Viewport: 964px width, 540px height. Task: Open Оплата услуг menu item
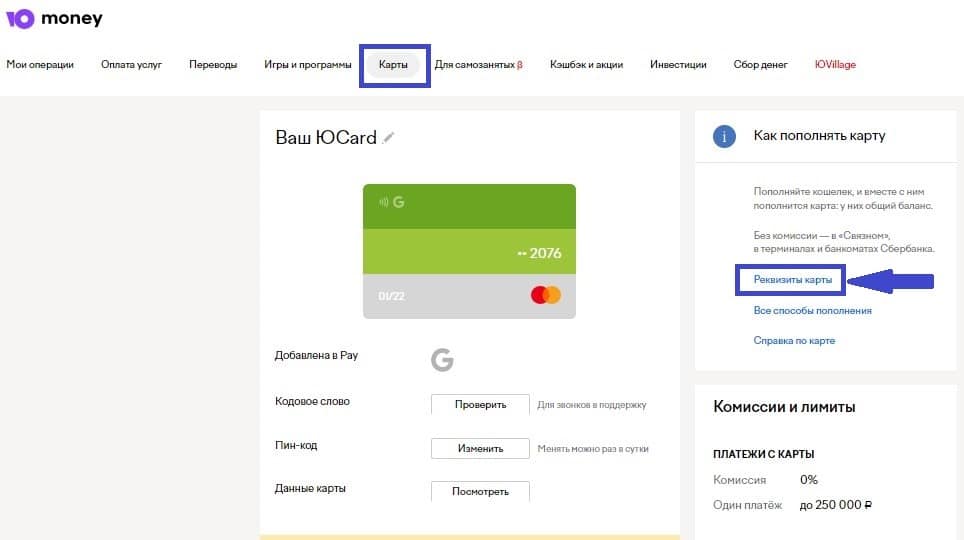click(132, 65)
